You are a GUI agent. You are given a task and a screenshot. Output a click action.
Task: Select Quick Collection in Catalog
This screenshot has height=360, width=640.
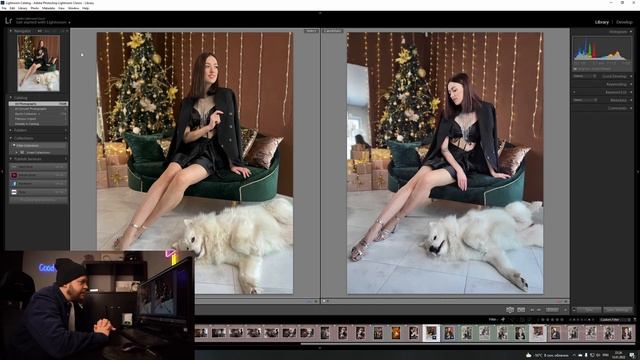pos(38,114)
